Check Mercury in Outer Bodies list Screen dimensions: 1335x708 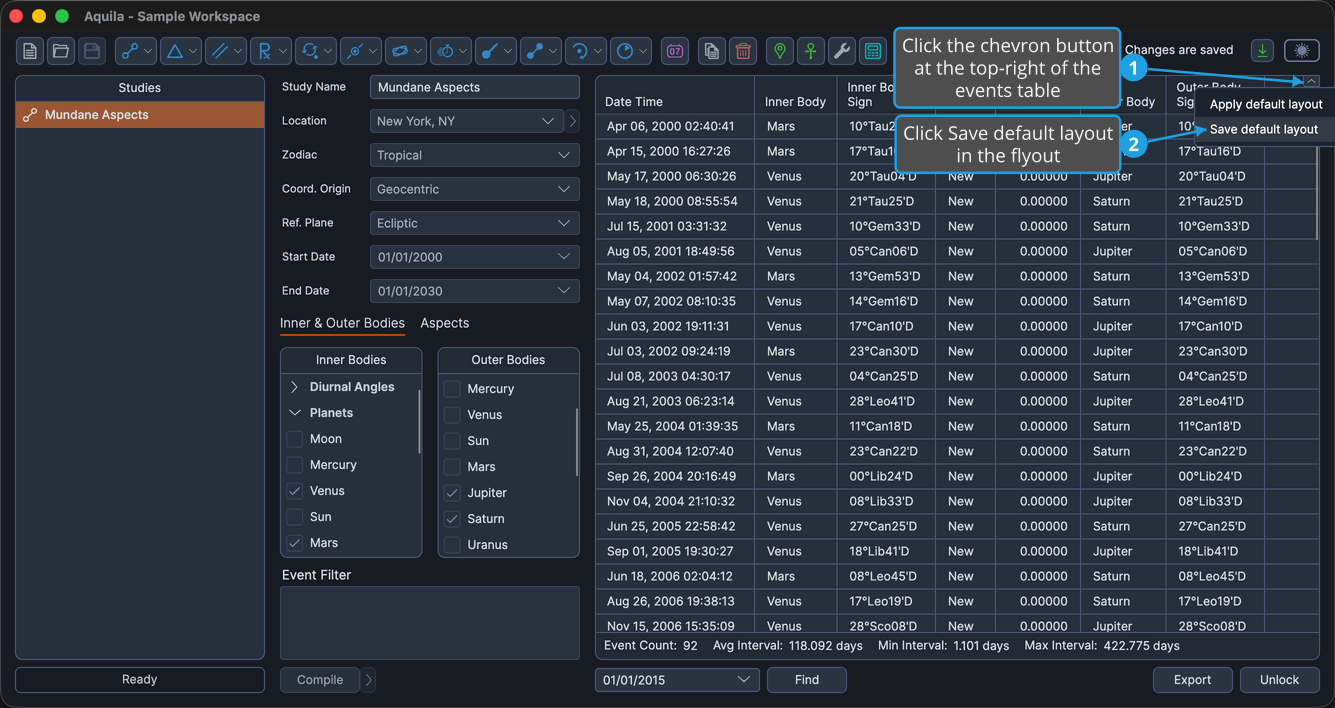[x=452, y=389]
